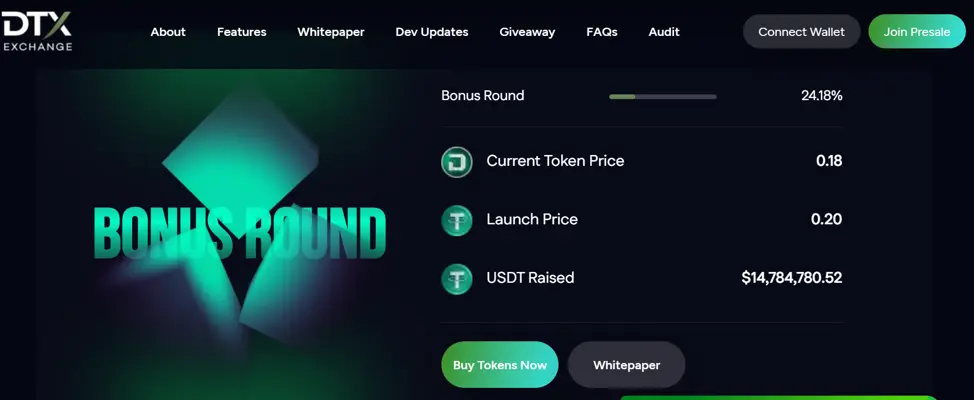Click the green Join Presale button
This screenshot has height=400, width=974.
click(917, 32)
